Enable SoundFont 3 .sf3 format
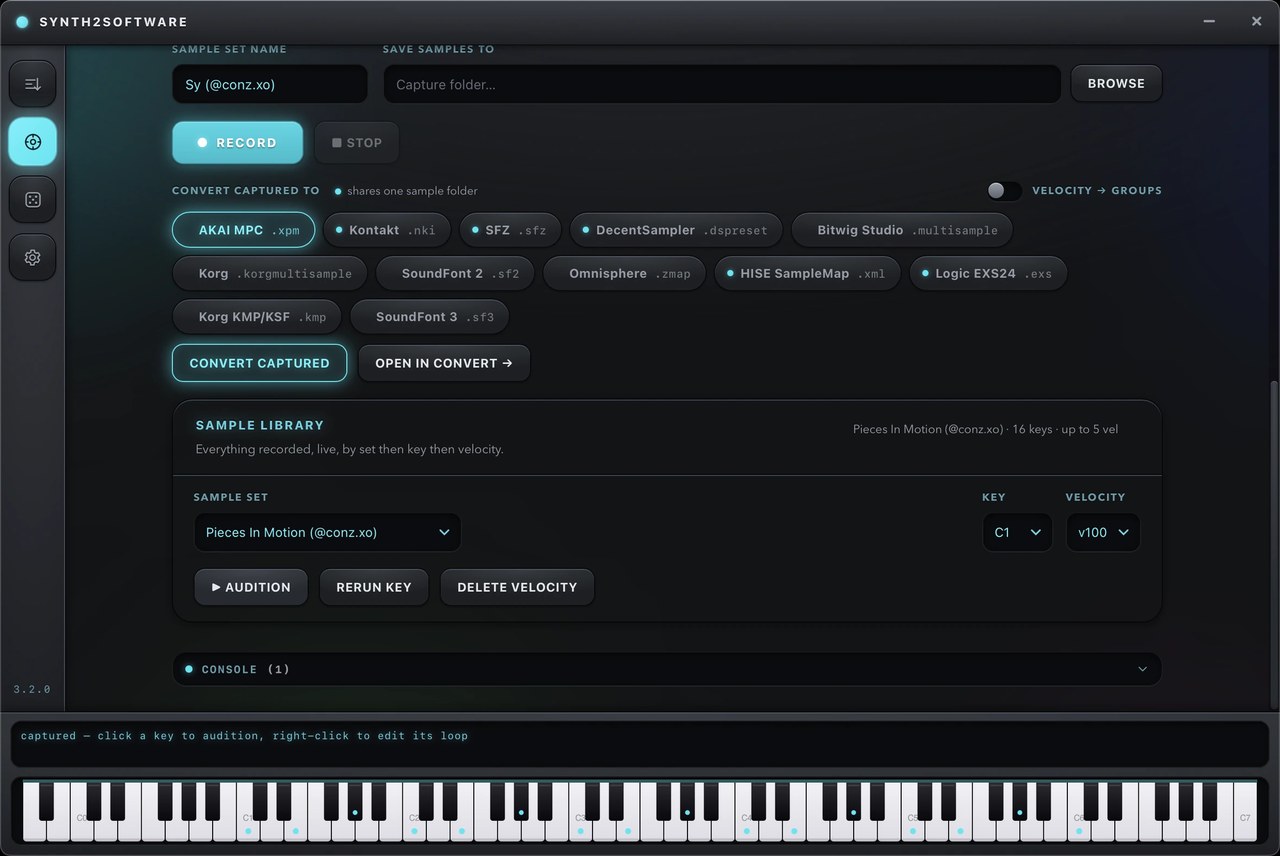Viewport: 1280px width, 856px height. coord(429,317)
